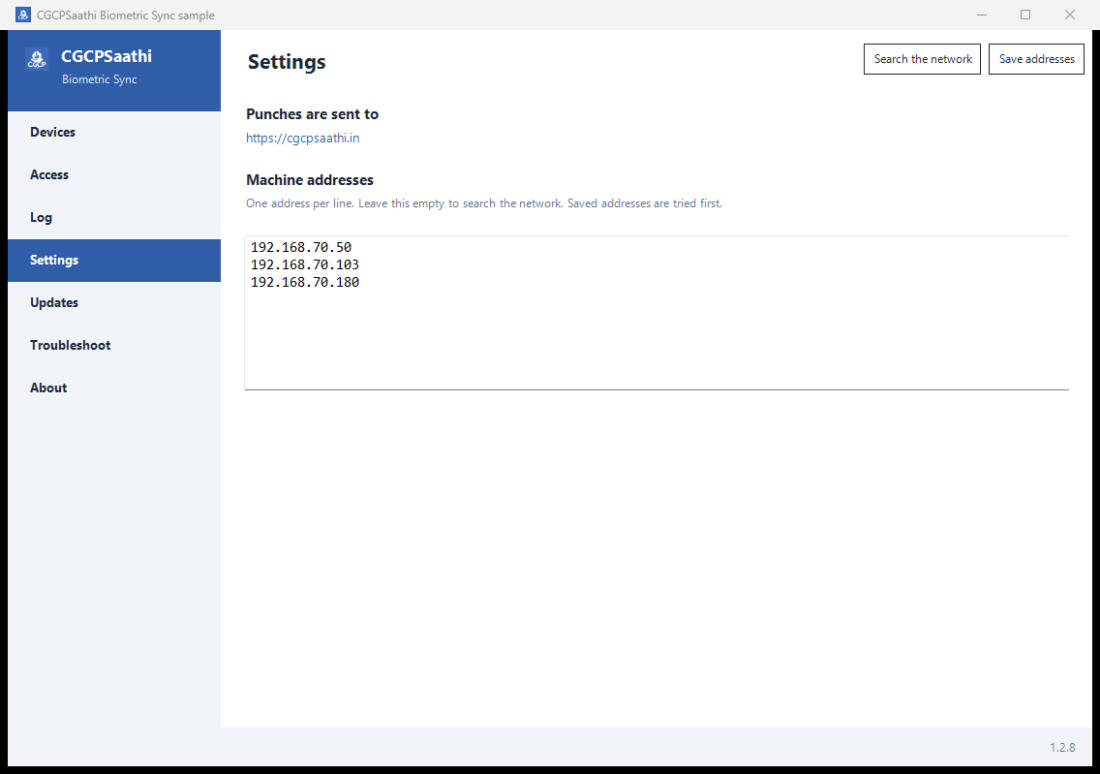Open the Devices section
The height and width of the screenshot is (774, 1100).
coord(114,133)
